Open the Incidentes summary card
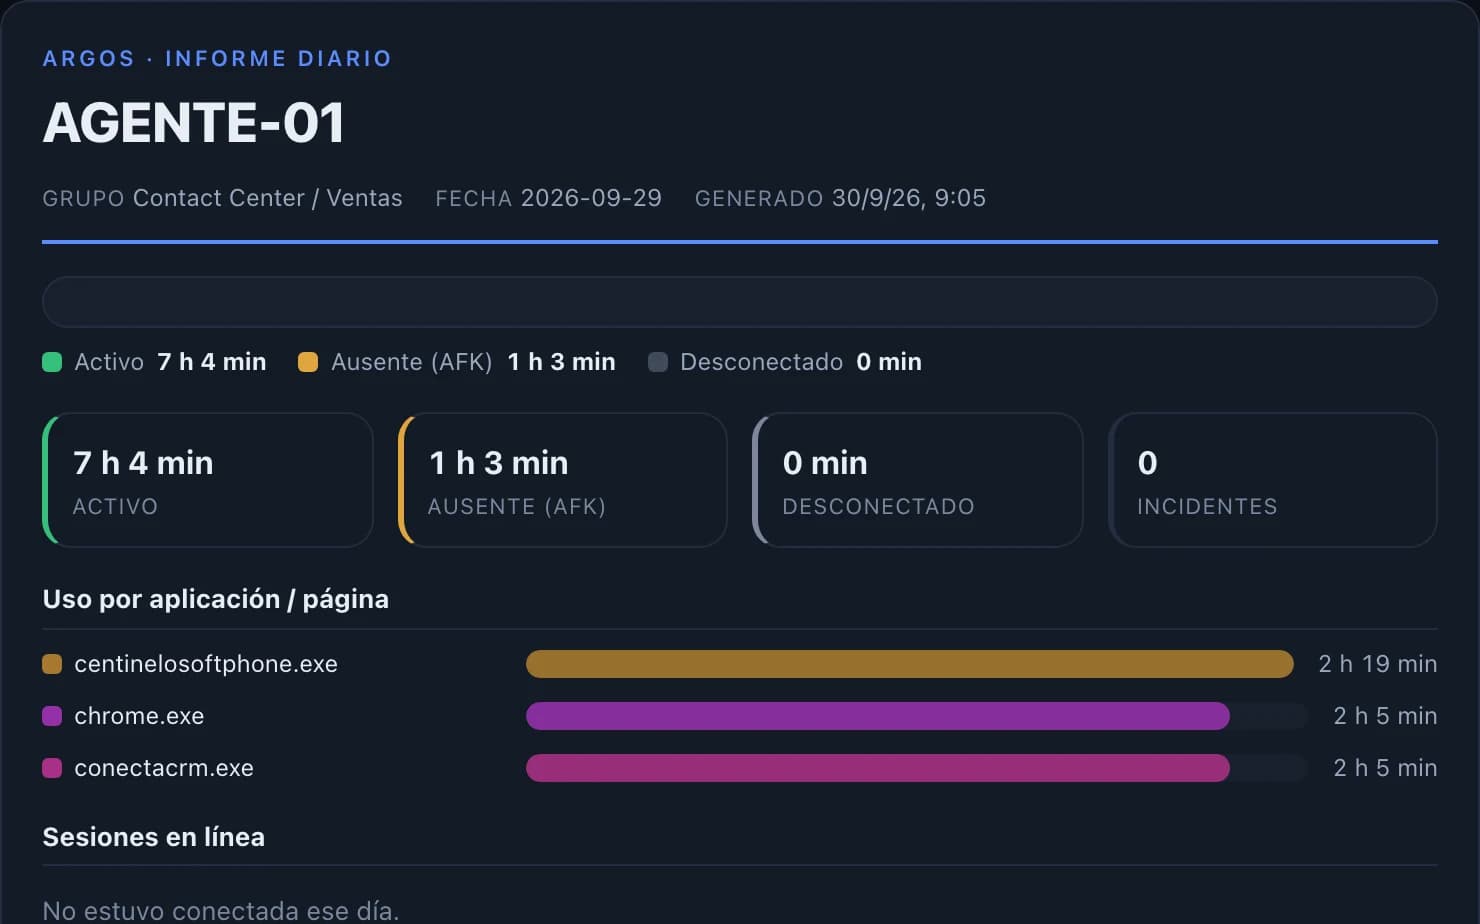 [x=1273, y=480]
